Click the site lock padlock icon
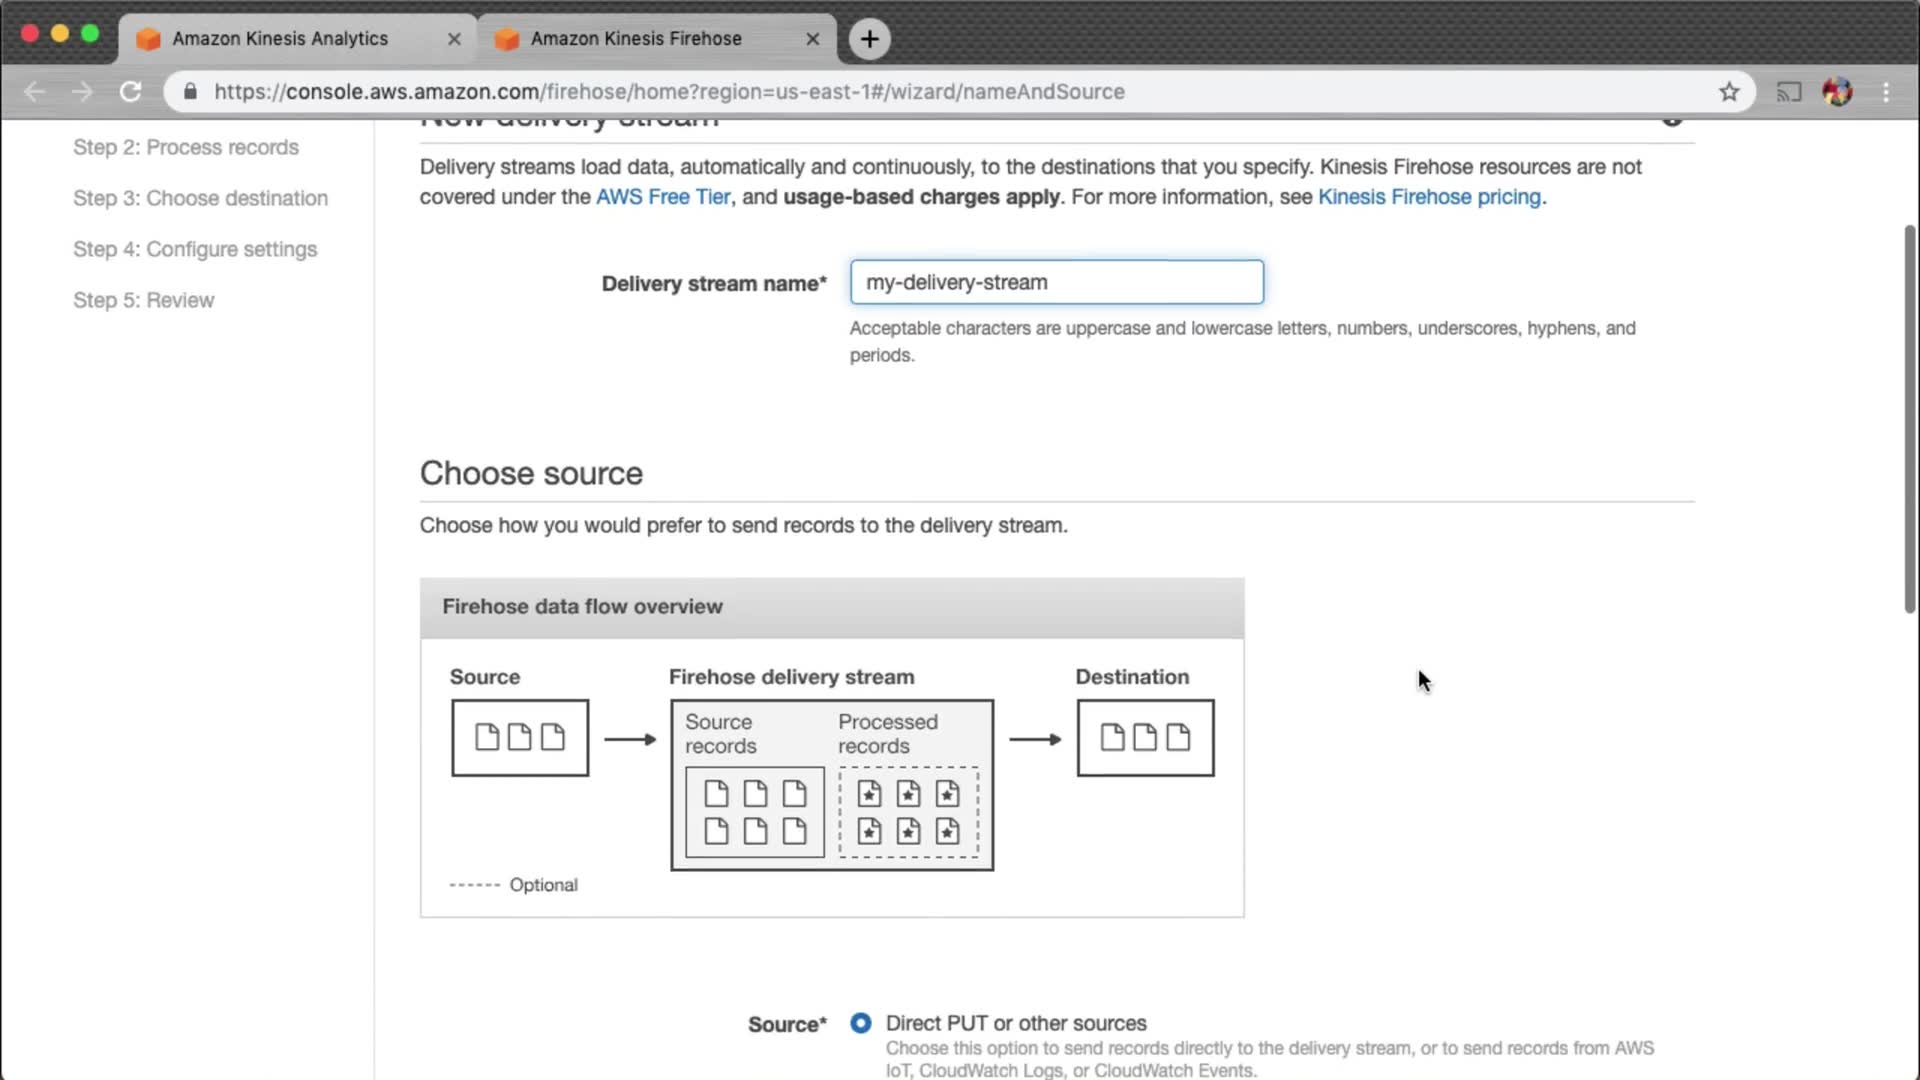This screenshot has width=1920, height=1080. tap(190, 92)
